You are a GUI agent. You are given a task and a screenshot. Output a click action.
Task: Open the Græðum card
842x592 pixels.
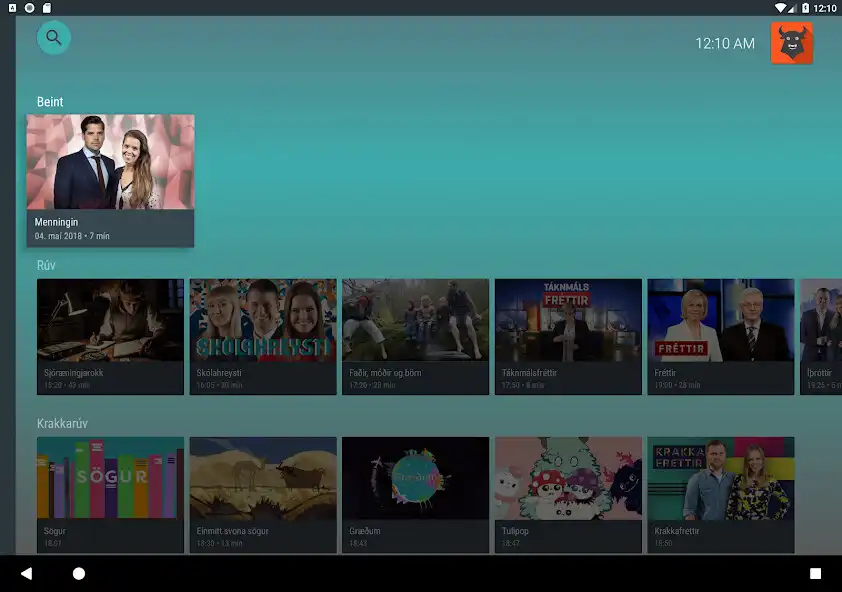coord(416,495)
